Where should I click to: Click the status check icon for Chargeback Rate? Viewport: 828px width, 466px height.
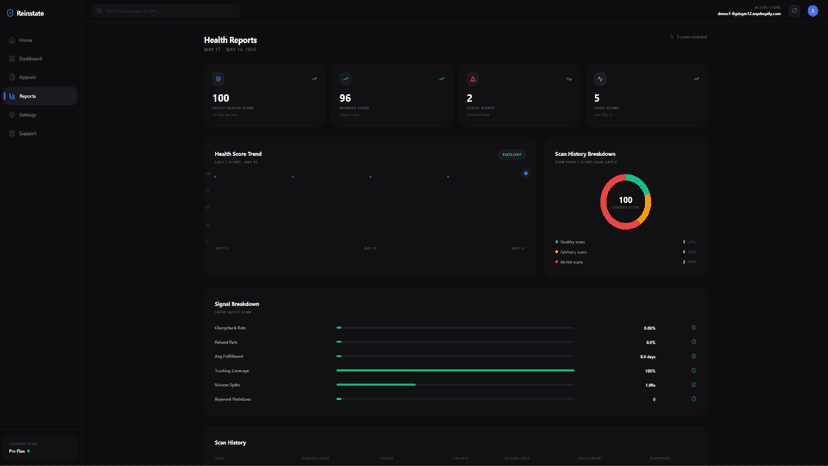click(694, 328)
